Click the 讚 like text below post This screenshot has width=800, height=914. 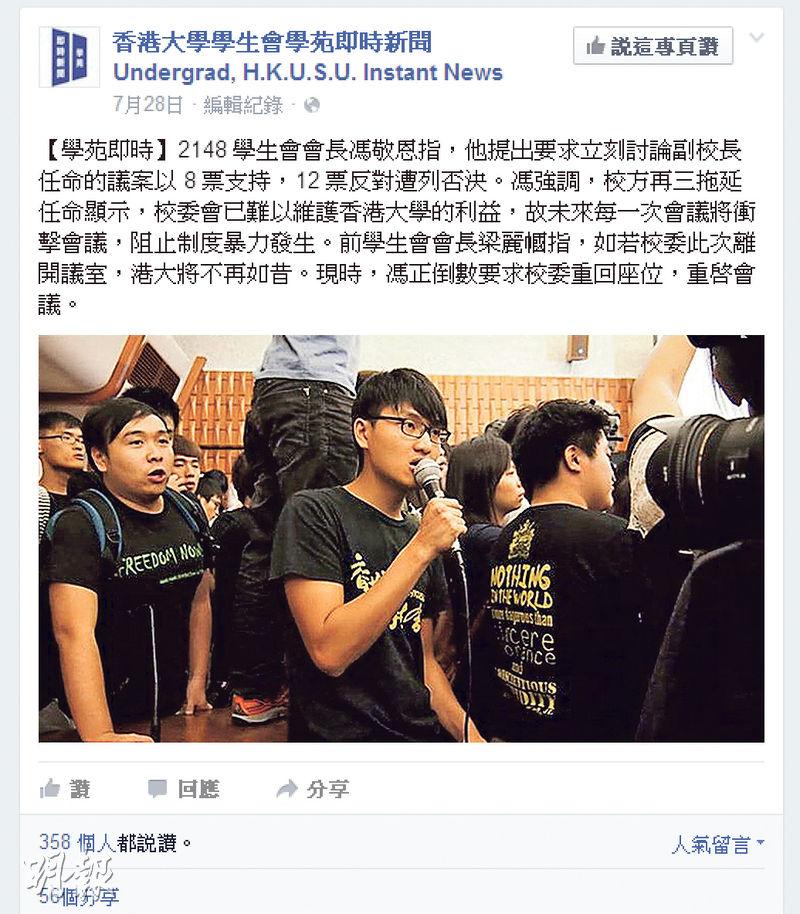[x=80, y=789]
